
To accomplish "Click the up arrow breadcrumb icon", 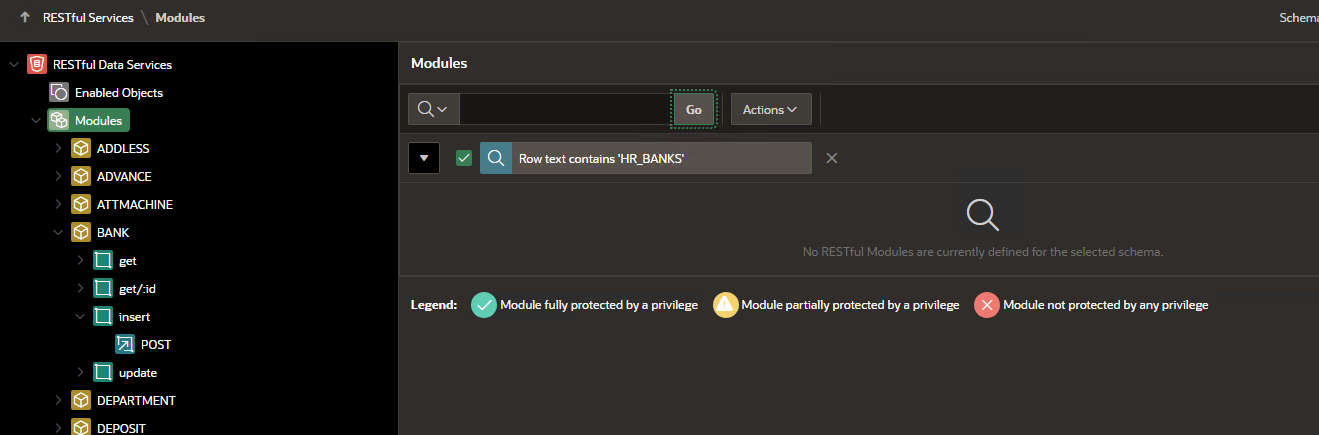I will 25,18.
